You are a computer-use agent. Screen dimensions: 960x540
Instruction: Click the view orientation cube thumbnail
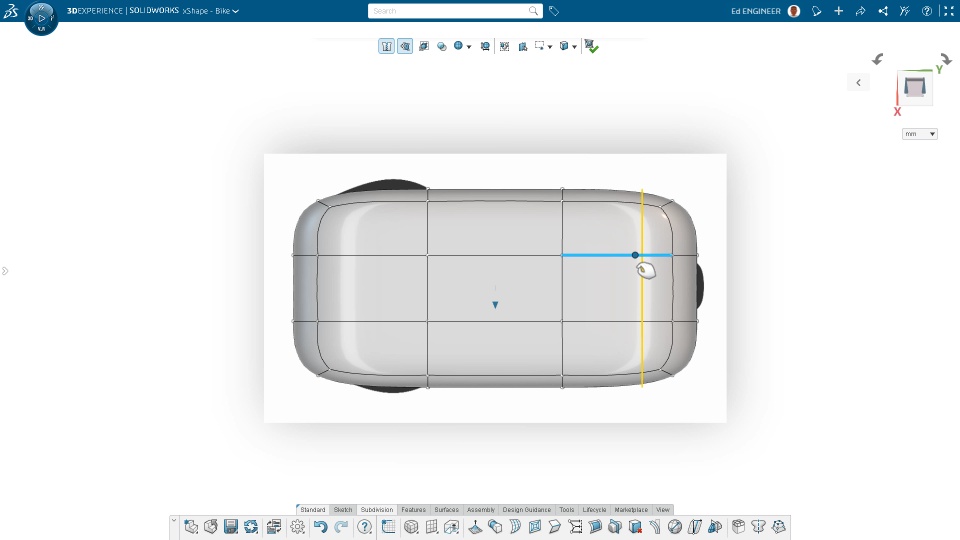[x=915, y=88]
